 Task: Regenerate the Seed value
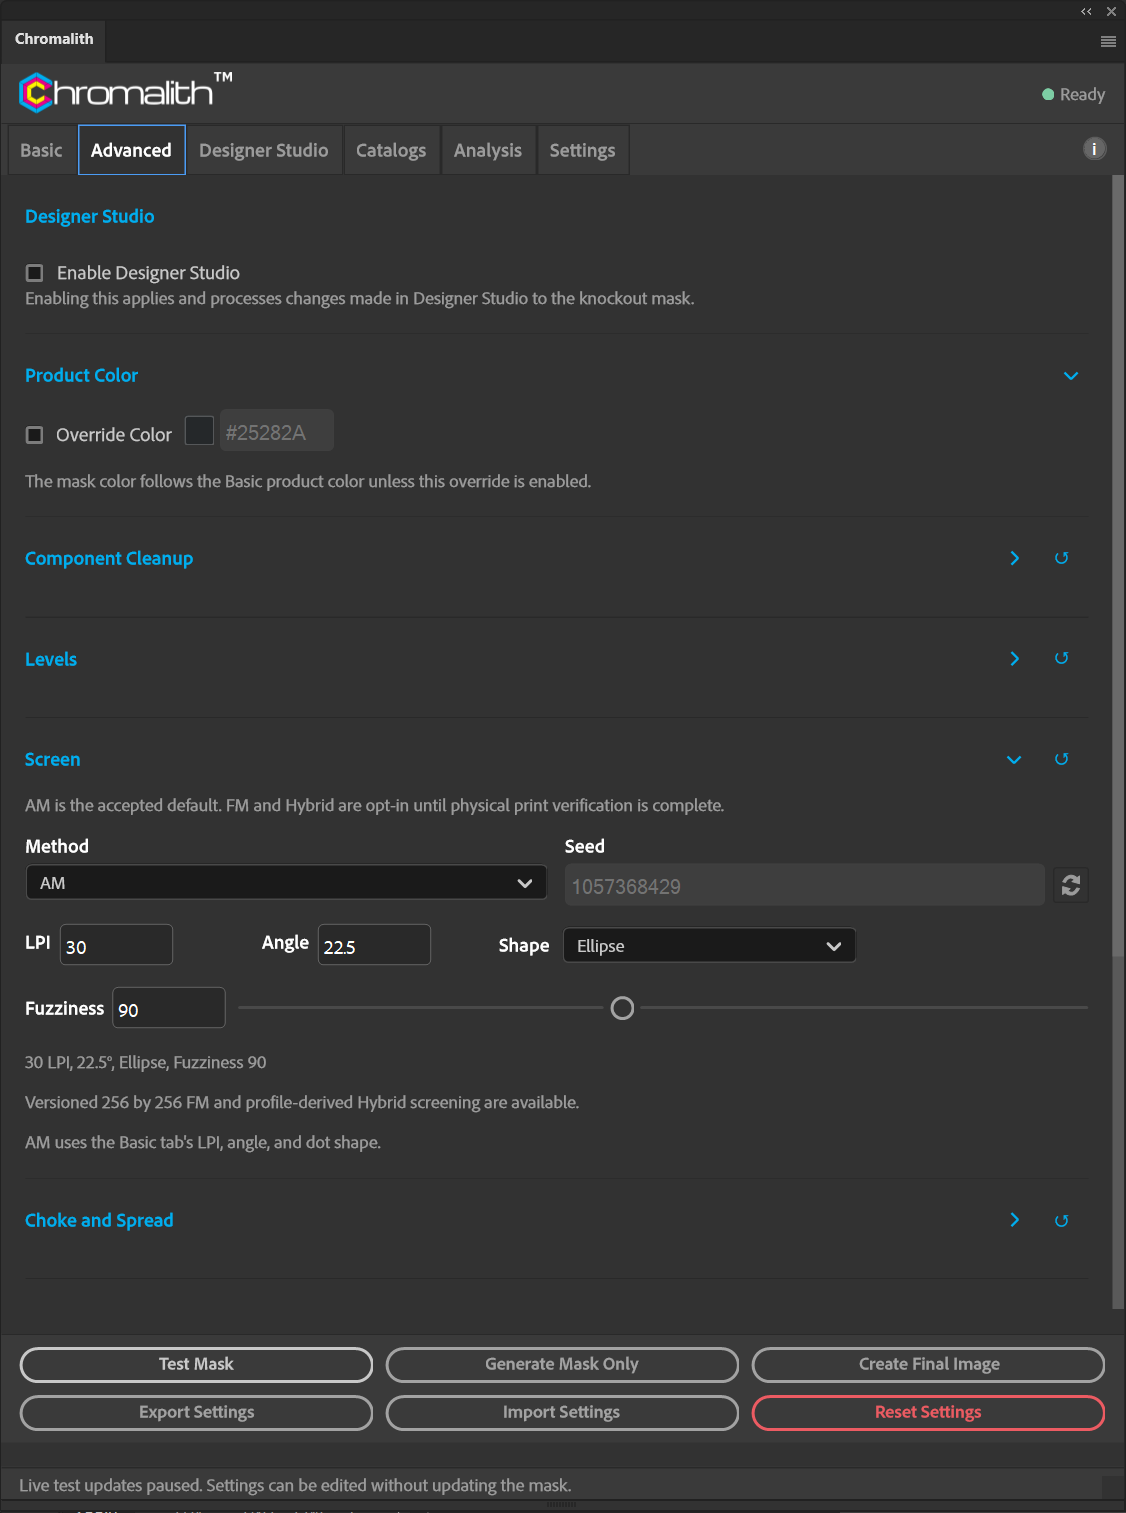pos(1071,885)
